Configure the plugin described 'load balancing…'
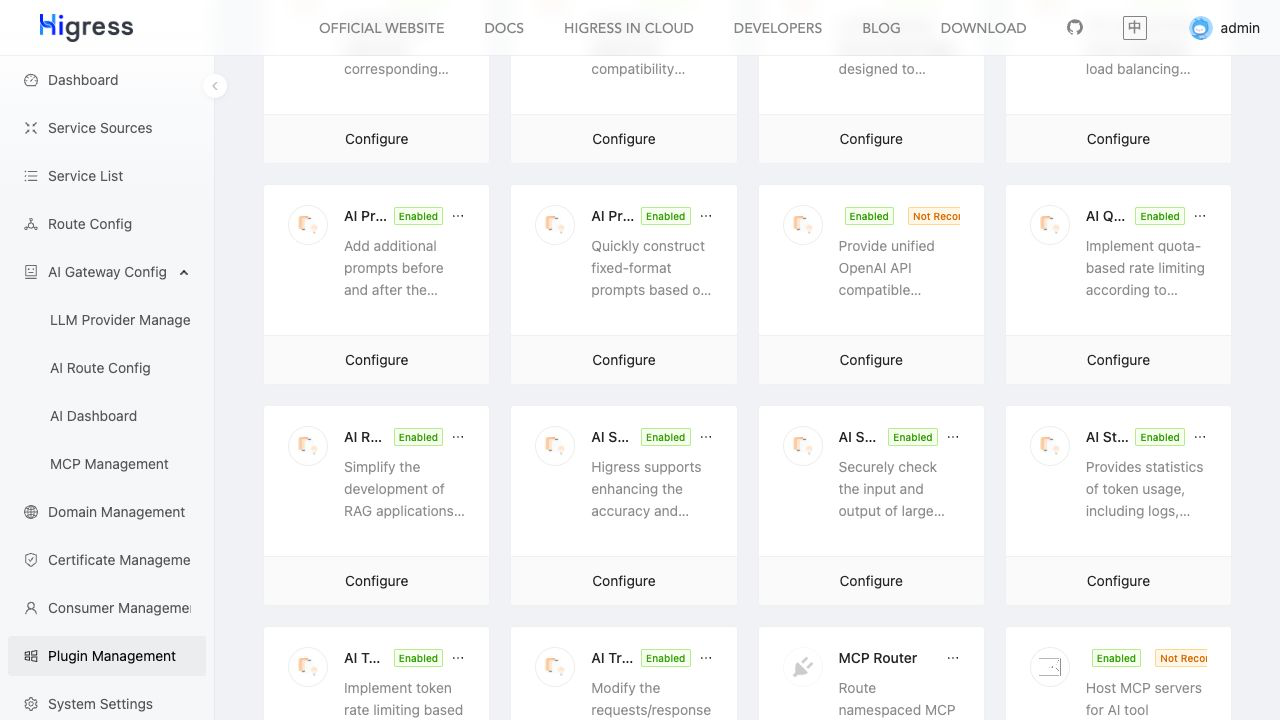The height and width of the screenshot is (720, 1280). pos(1118,139)
